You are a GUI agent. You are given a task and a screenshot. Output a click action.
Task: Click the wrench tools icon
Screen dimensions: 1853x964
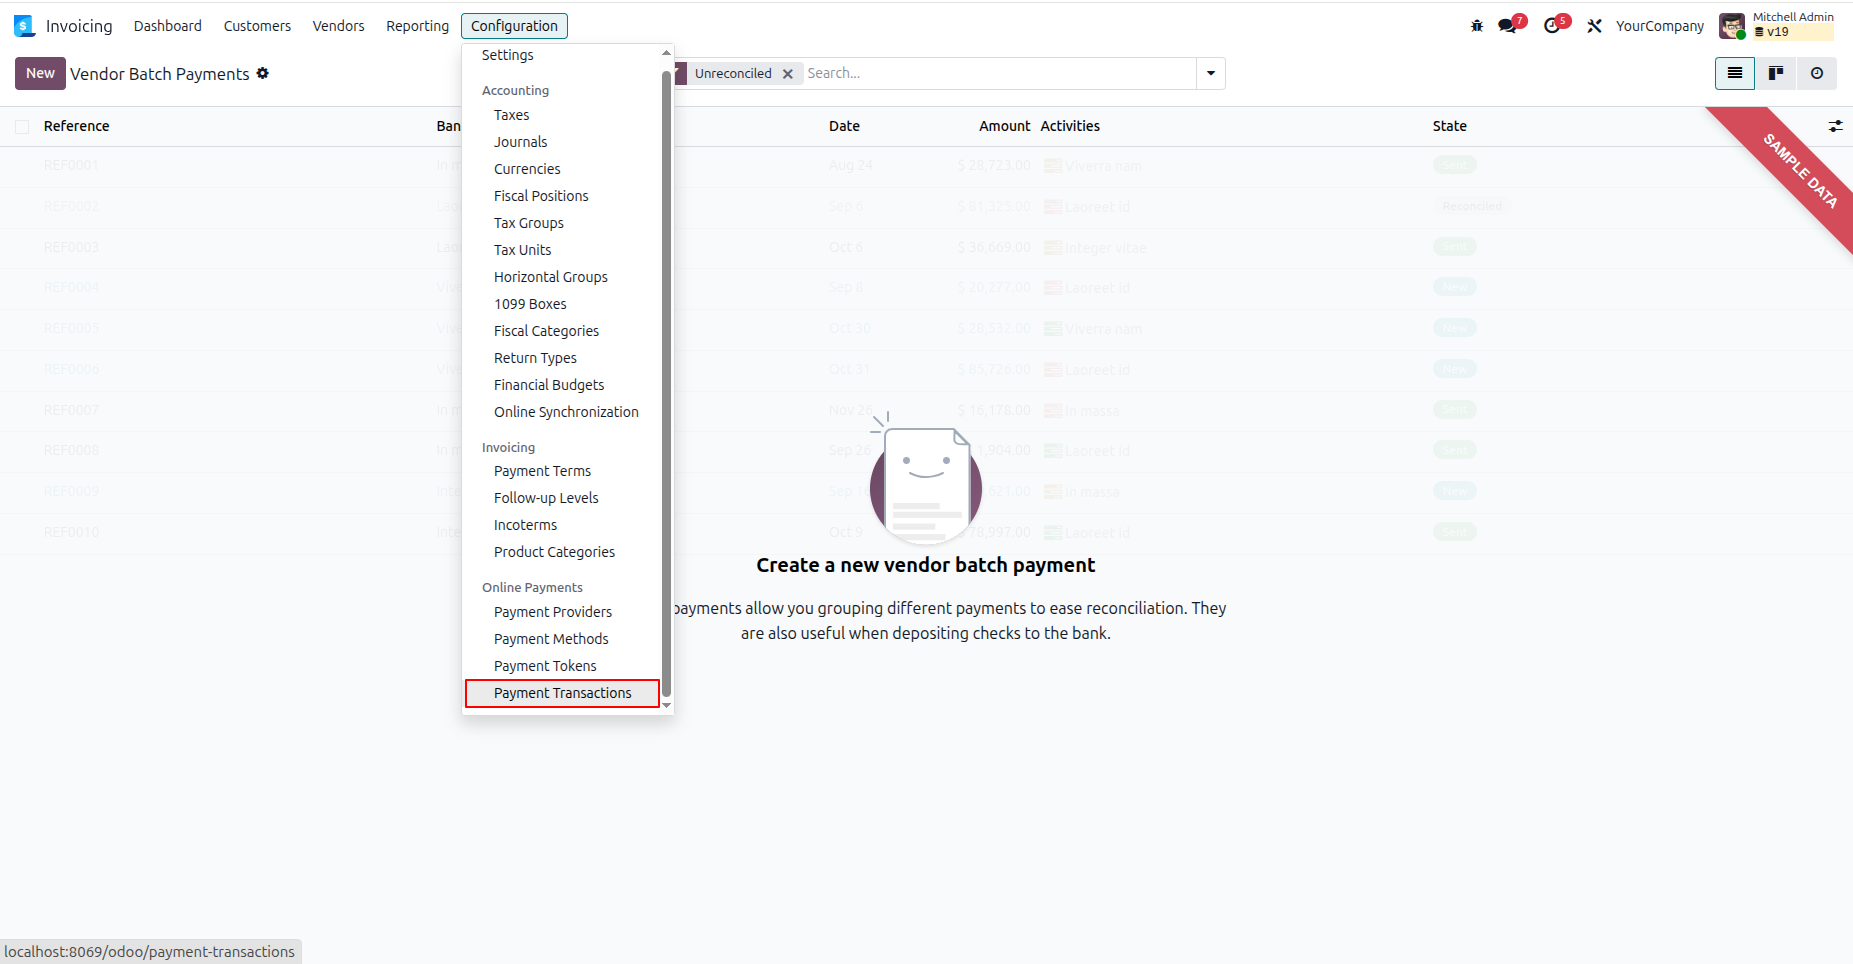coord(1595,26)
